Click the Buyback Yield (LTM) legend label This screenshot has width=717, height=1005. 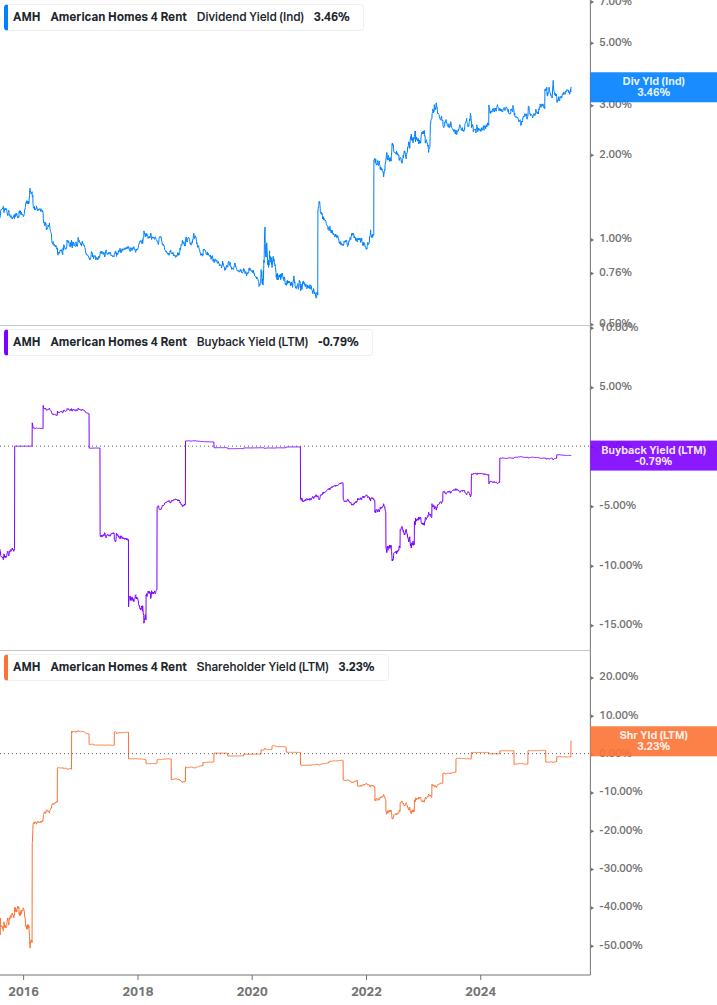tap(252, 342)
